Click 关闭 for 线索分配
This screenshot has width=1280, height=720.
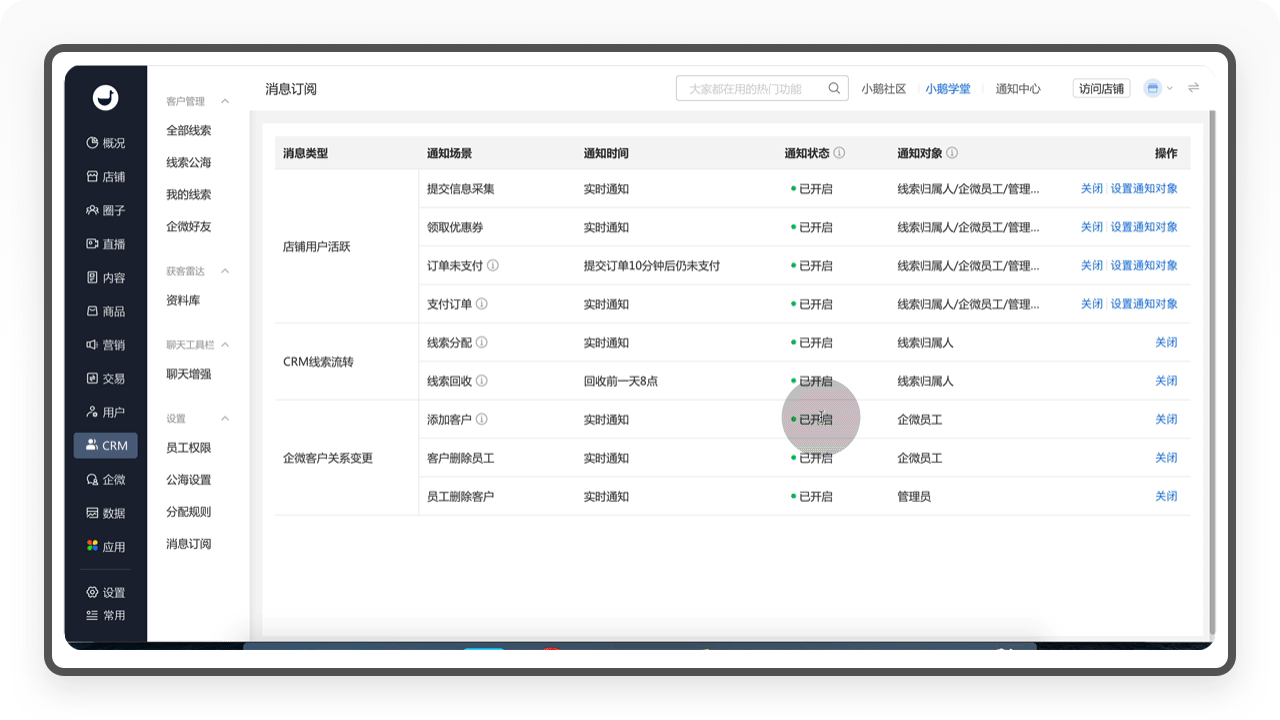(x=1166, y=342)
